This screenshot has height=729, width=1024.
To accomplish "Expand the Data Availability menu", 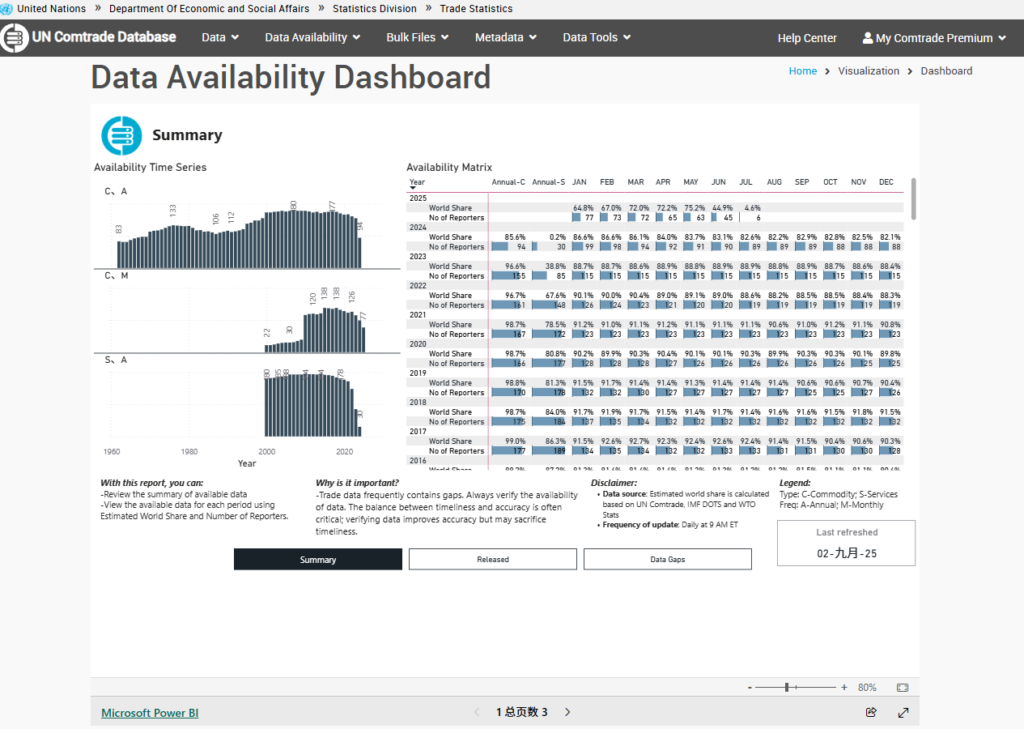I will click(x=312, y=38).
